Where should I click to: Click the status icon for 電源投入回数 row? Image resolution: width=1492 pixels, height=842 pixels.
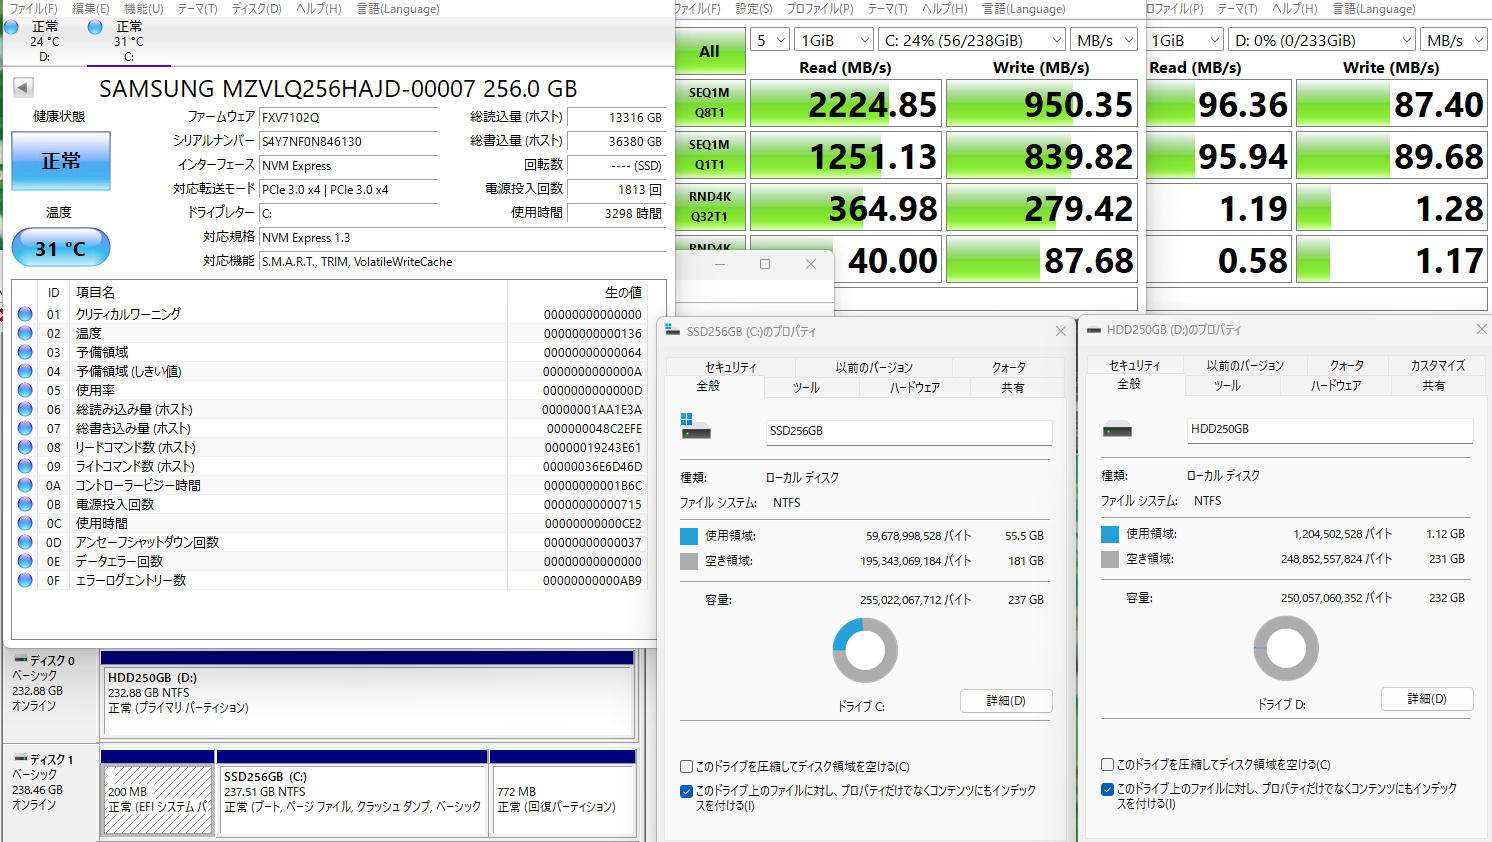[25, 504]
